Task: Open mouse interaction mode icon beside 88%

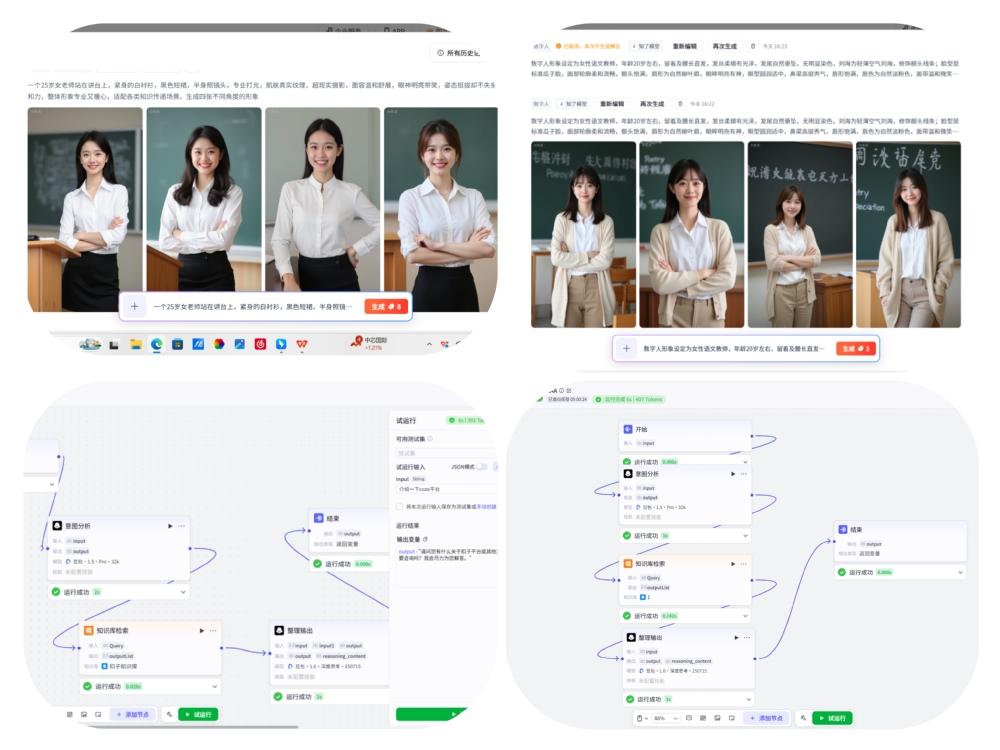Action: [641, 718]
